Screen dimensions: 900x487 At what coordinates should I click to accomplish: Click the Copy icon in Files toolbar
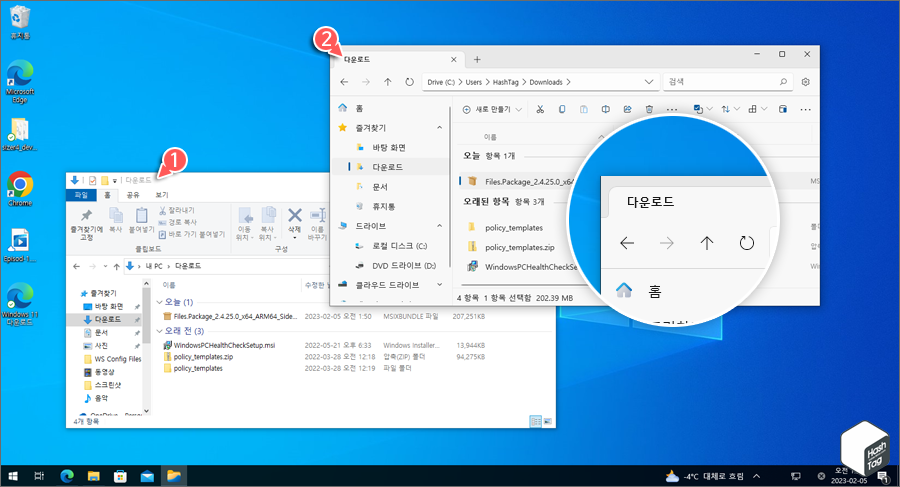[x=562, y=109]
